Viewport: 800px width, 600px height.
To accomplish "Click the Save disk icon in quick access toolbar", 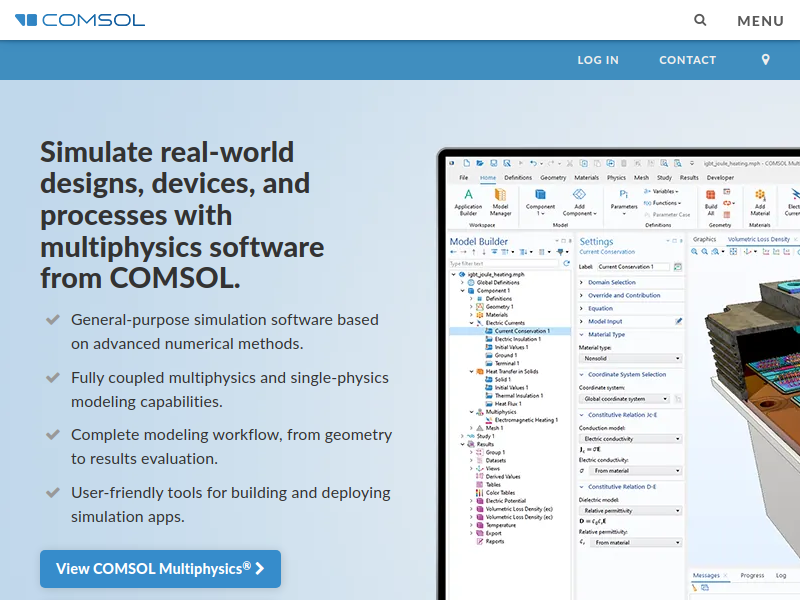I will (493, 163).
